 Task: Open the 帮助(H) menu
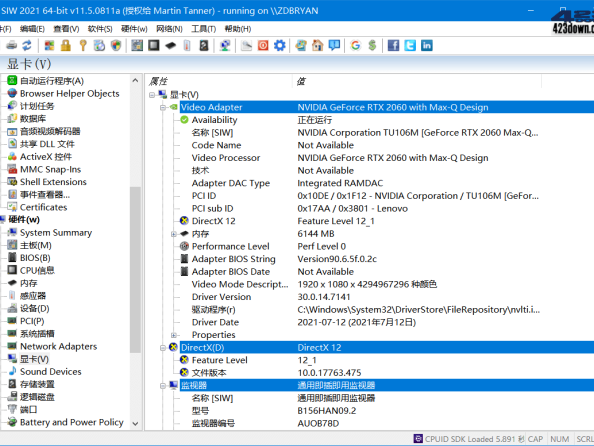point(238,29)
